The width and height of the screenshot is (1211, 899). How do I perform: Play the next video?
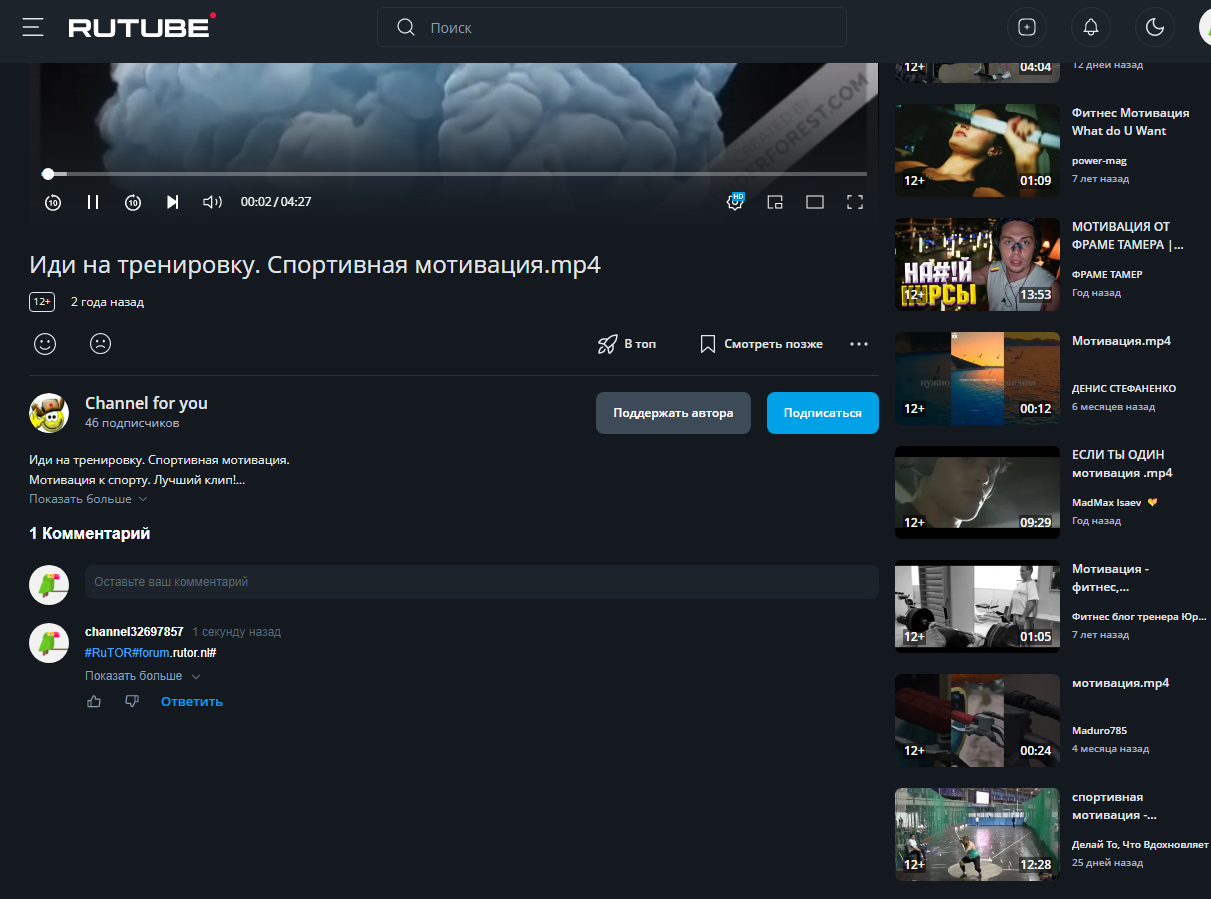[x=172, y=202]
